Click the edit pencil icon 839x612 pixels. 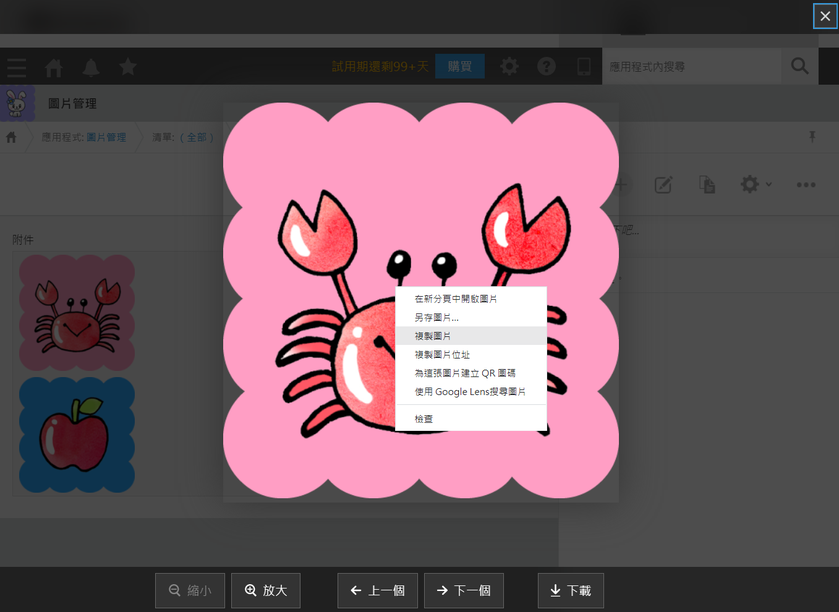pos(663,184)
